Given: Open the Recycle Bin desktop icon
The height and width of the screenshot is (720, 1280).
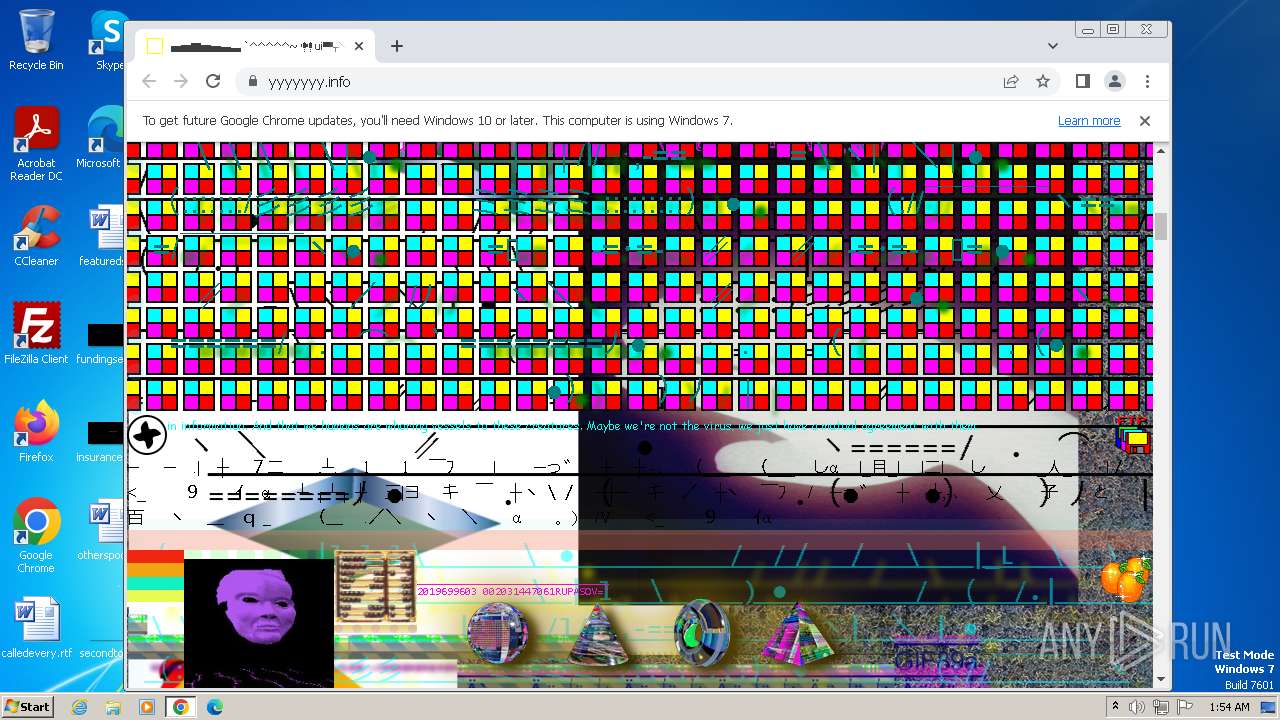Looking at the screenshot, I should click(x=36, y=40).
